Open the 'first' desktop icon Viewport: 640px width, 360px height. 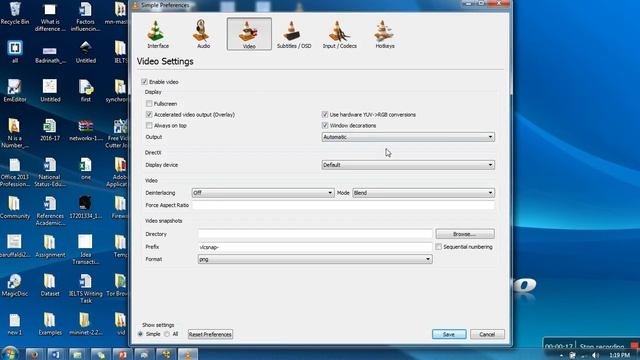pos(85,91)
